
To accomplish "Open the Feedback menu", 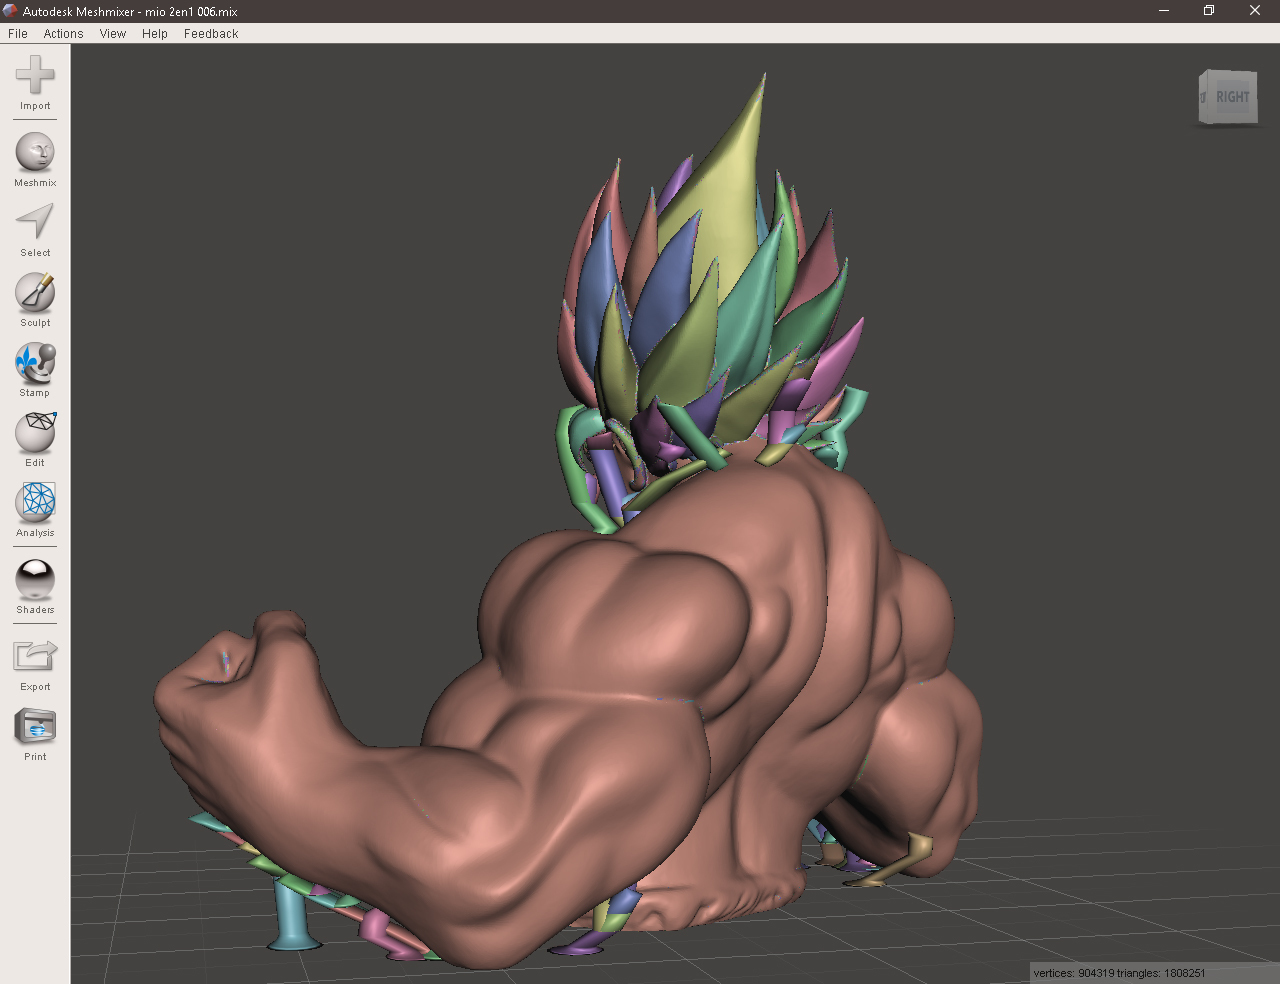I will 211,33.
